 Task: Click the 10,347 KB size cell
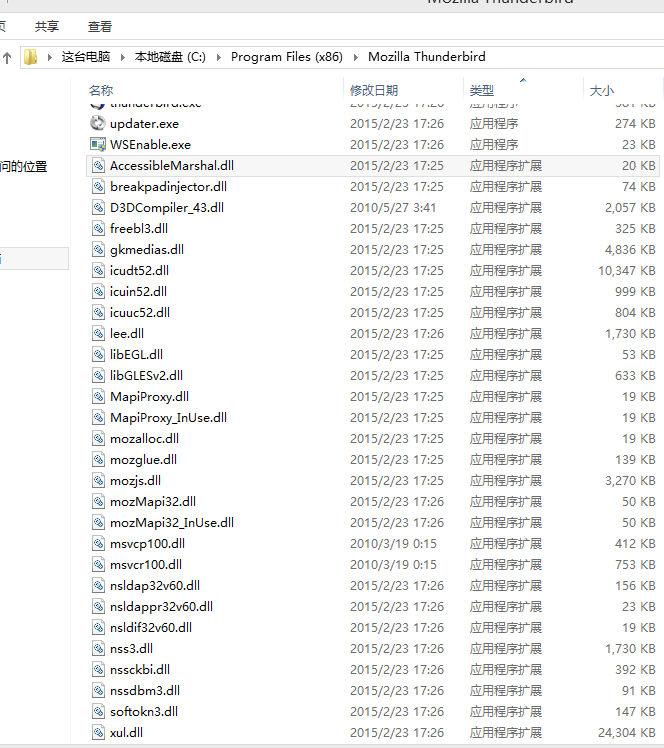[627, 270]
